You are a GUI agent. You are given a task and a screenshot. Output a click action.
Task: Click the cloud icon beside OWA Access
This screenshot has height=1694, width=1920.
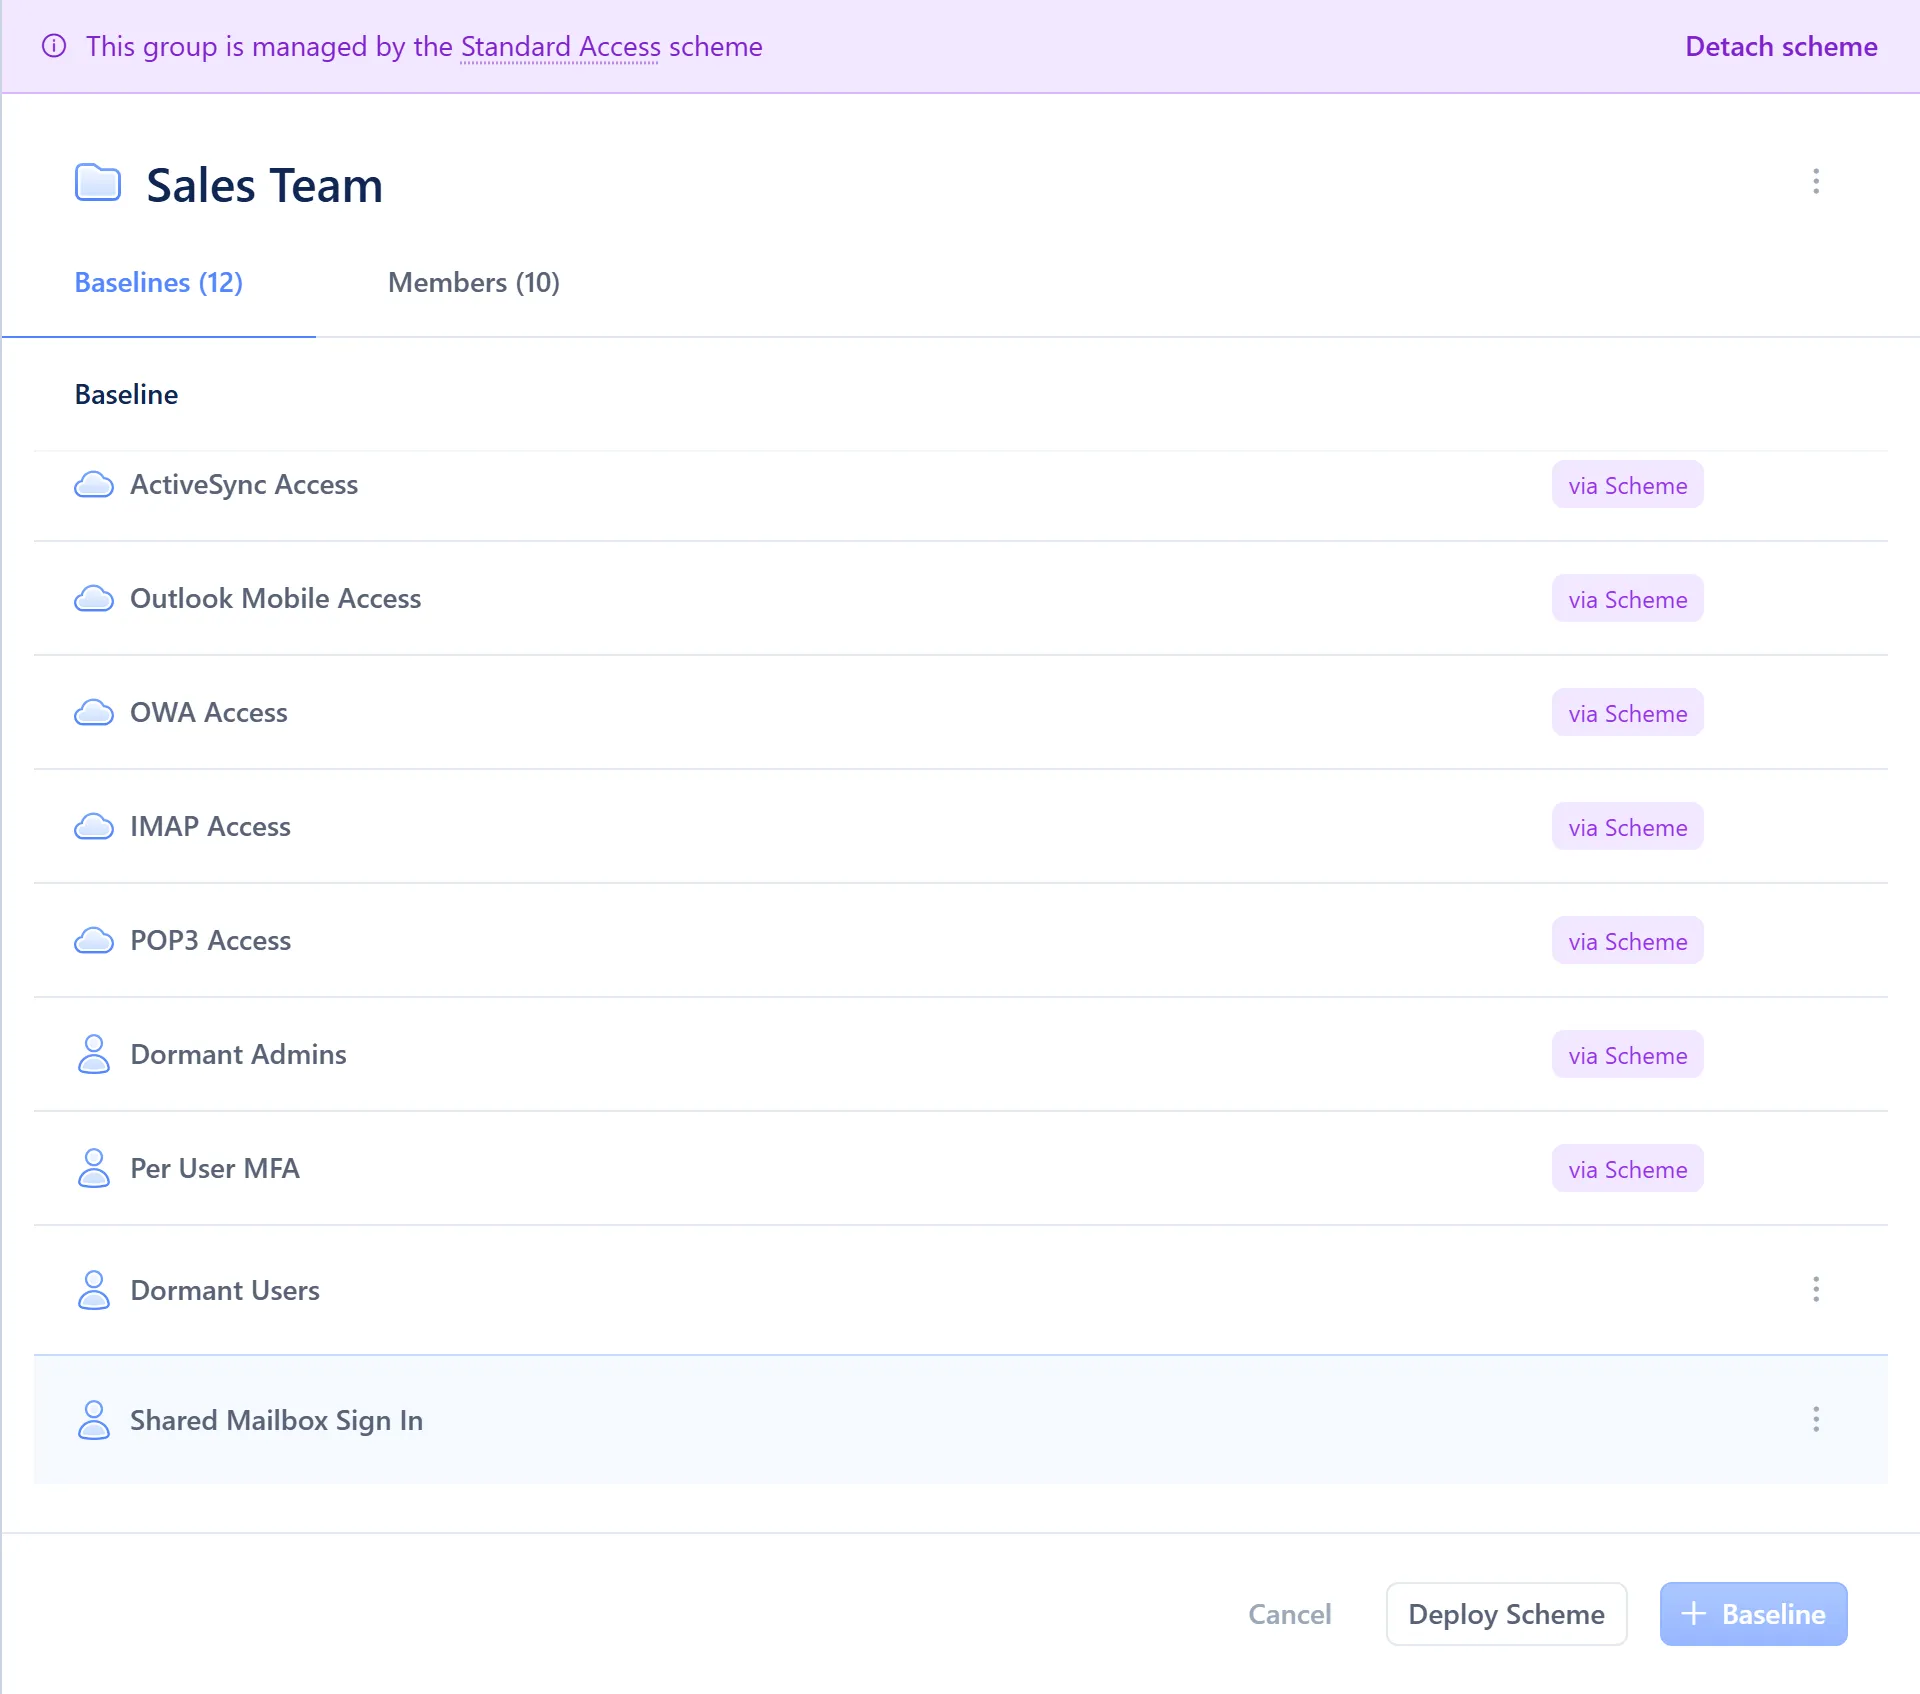[94, 713]
